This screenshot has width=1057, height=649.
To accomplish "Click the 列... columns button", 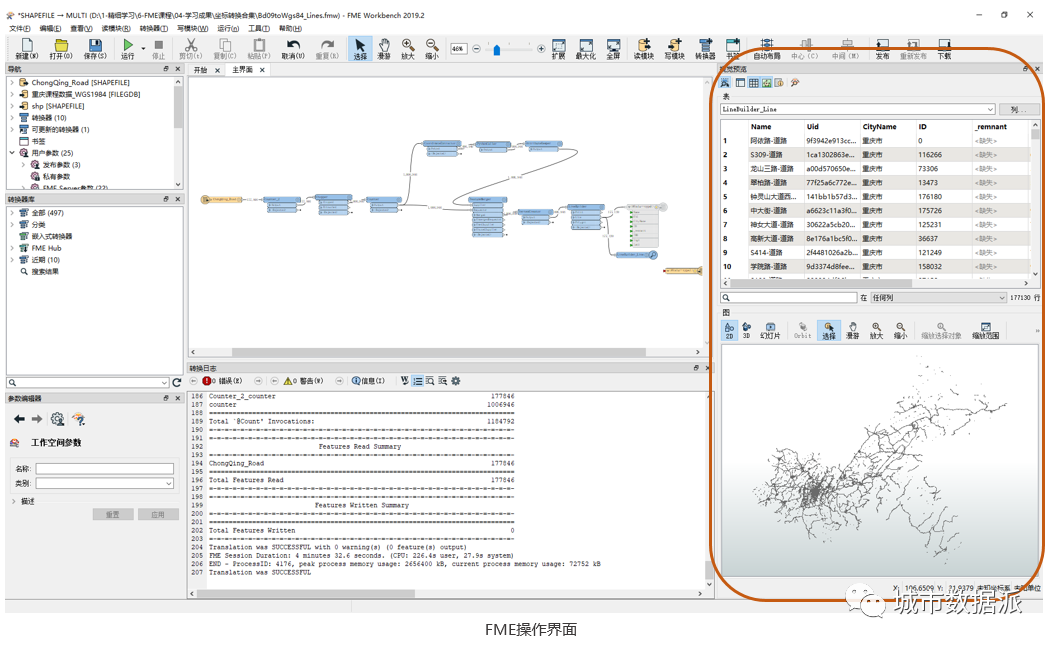I will pyautogui.click(x=1018, y=109).
